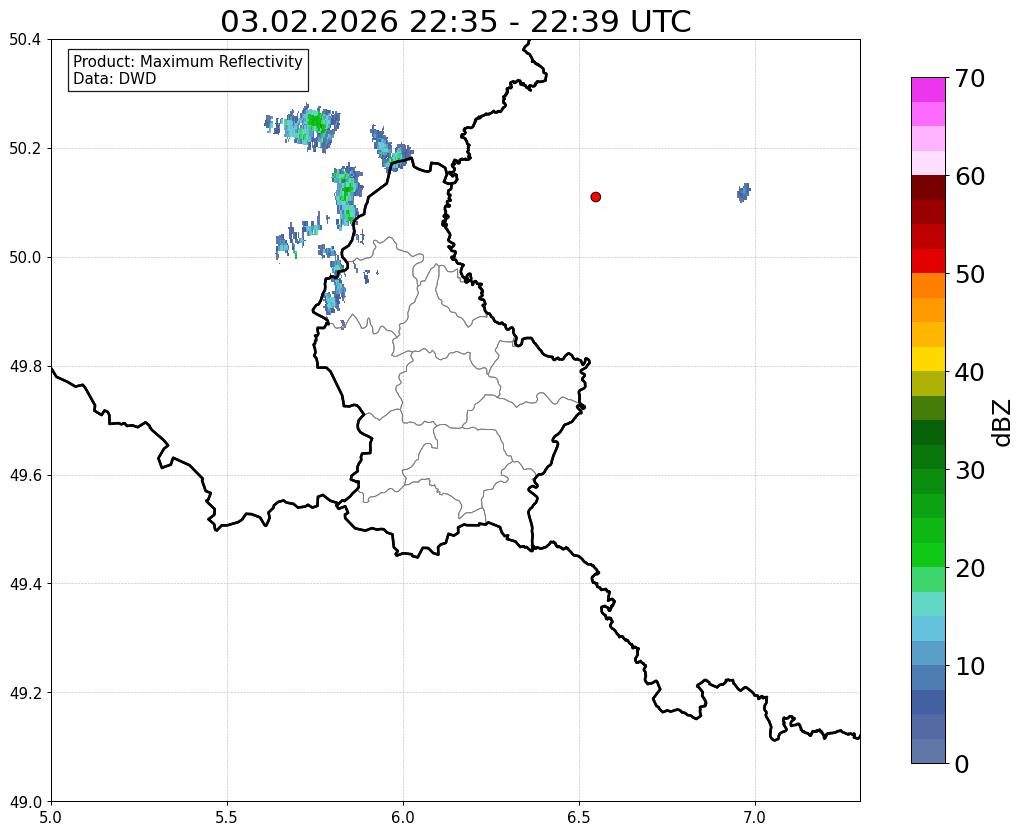This screenshot has height=834, width=1023.
Task: Click the 20 label on the colorbar
Action: pyautogui.click(x=970, y=568)
